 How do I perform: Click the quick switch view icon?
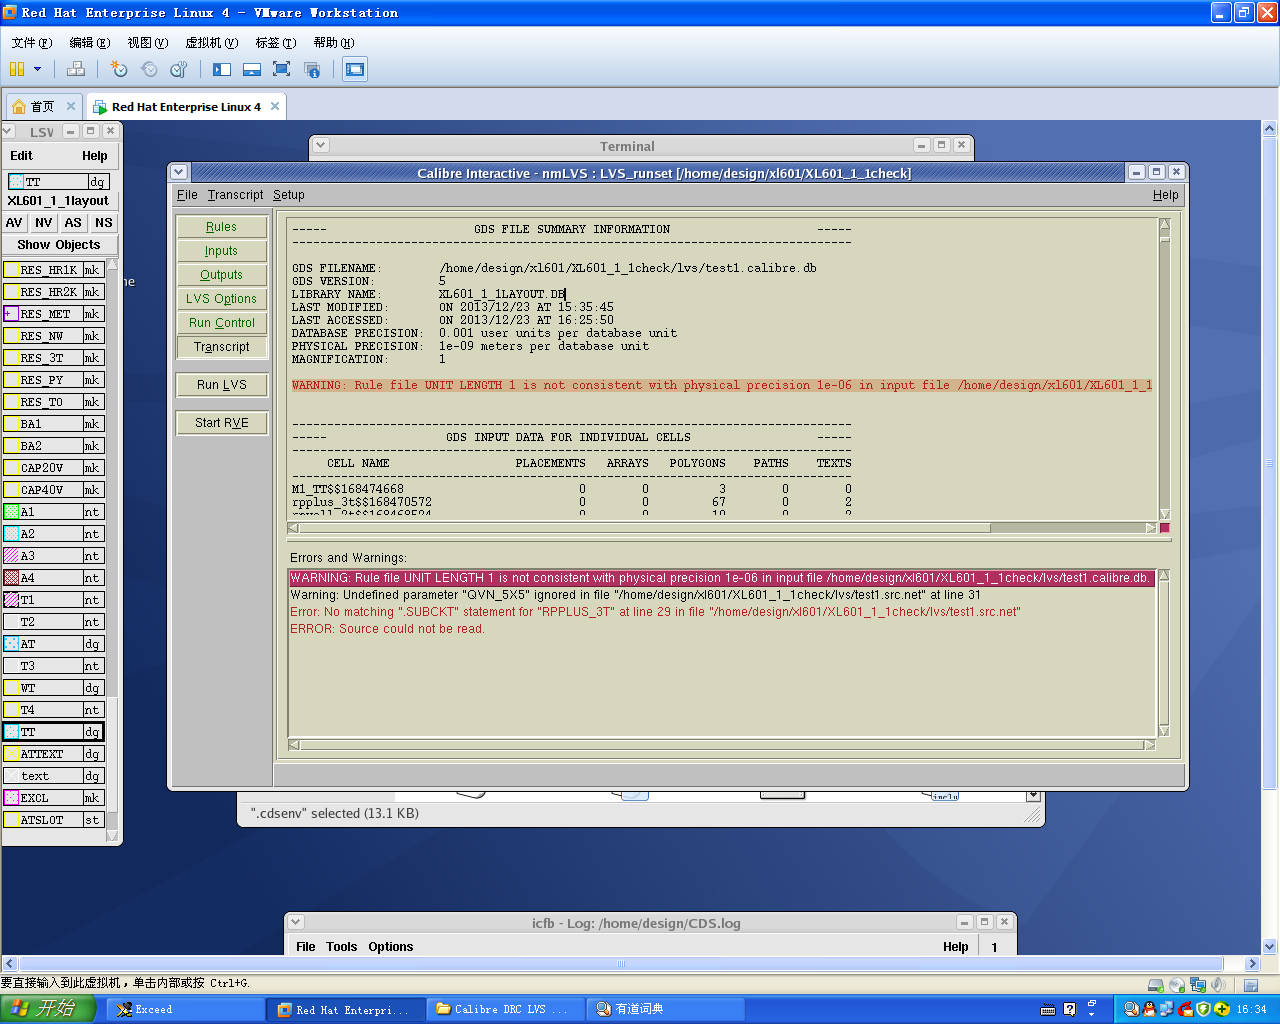click(x=252, y=69)
